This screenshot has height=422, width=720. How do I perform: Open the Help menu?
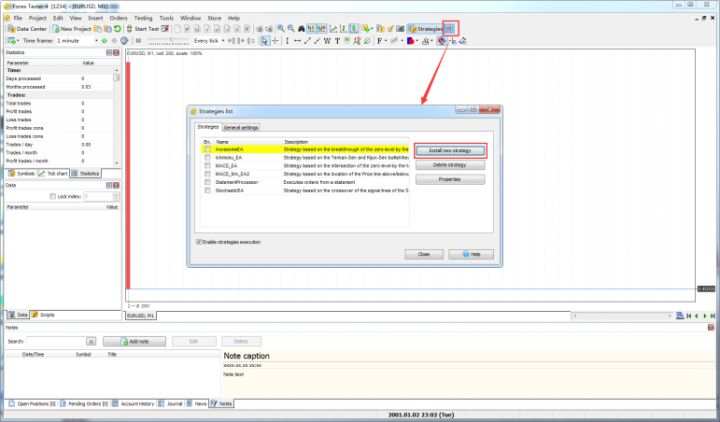click(x=234, y=18)
